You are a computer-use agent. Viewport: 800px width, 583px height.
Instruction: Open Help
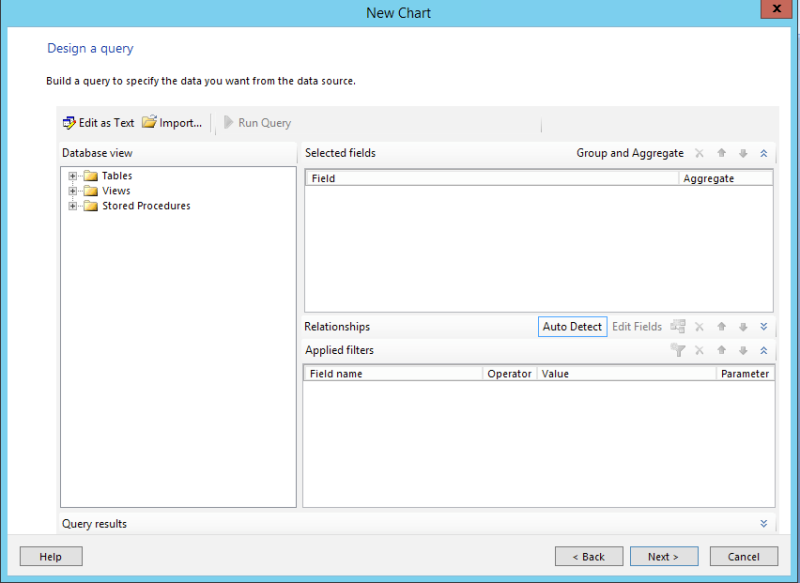[50, 556]
